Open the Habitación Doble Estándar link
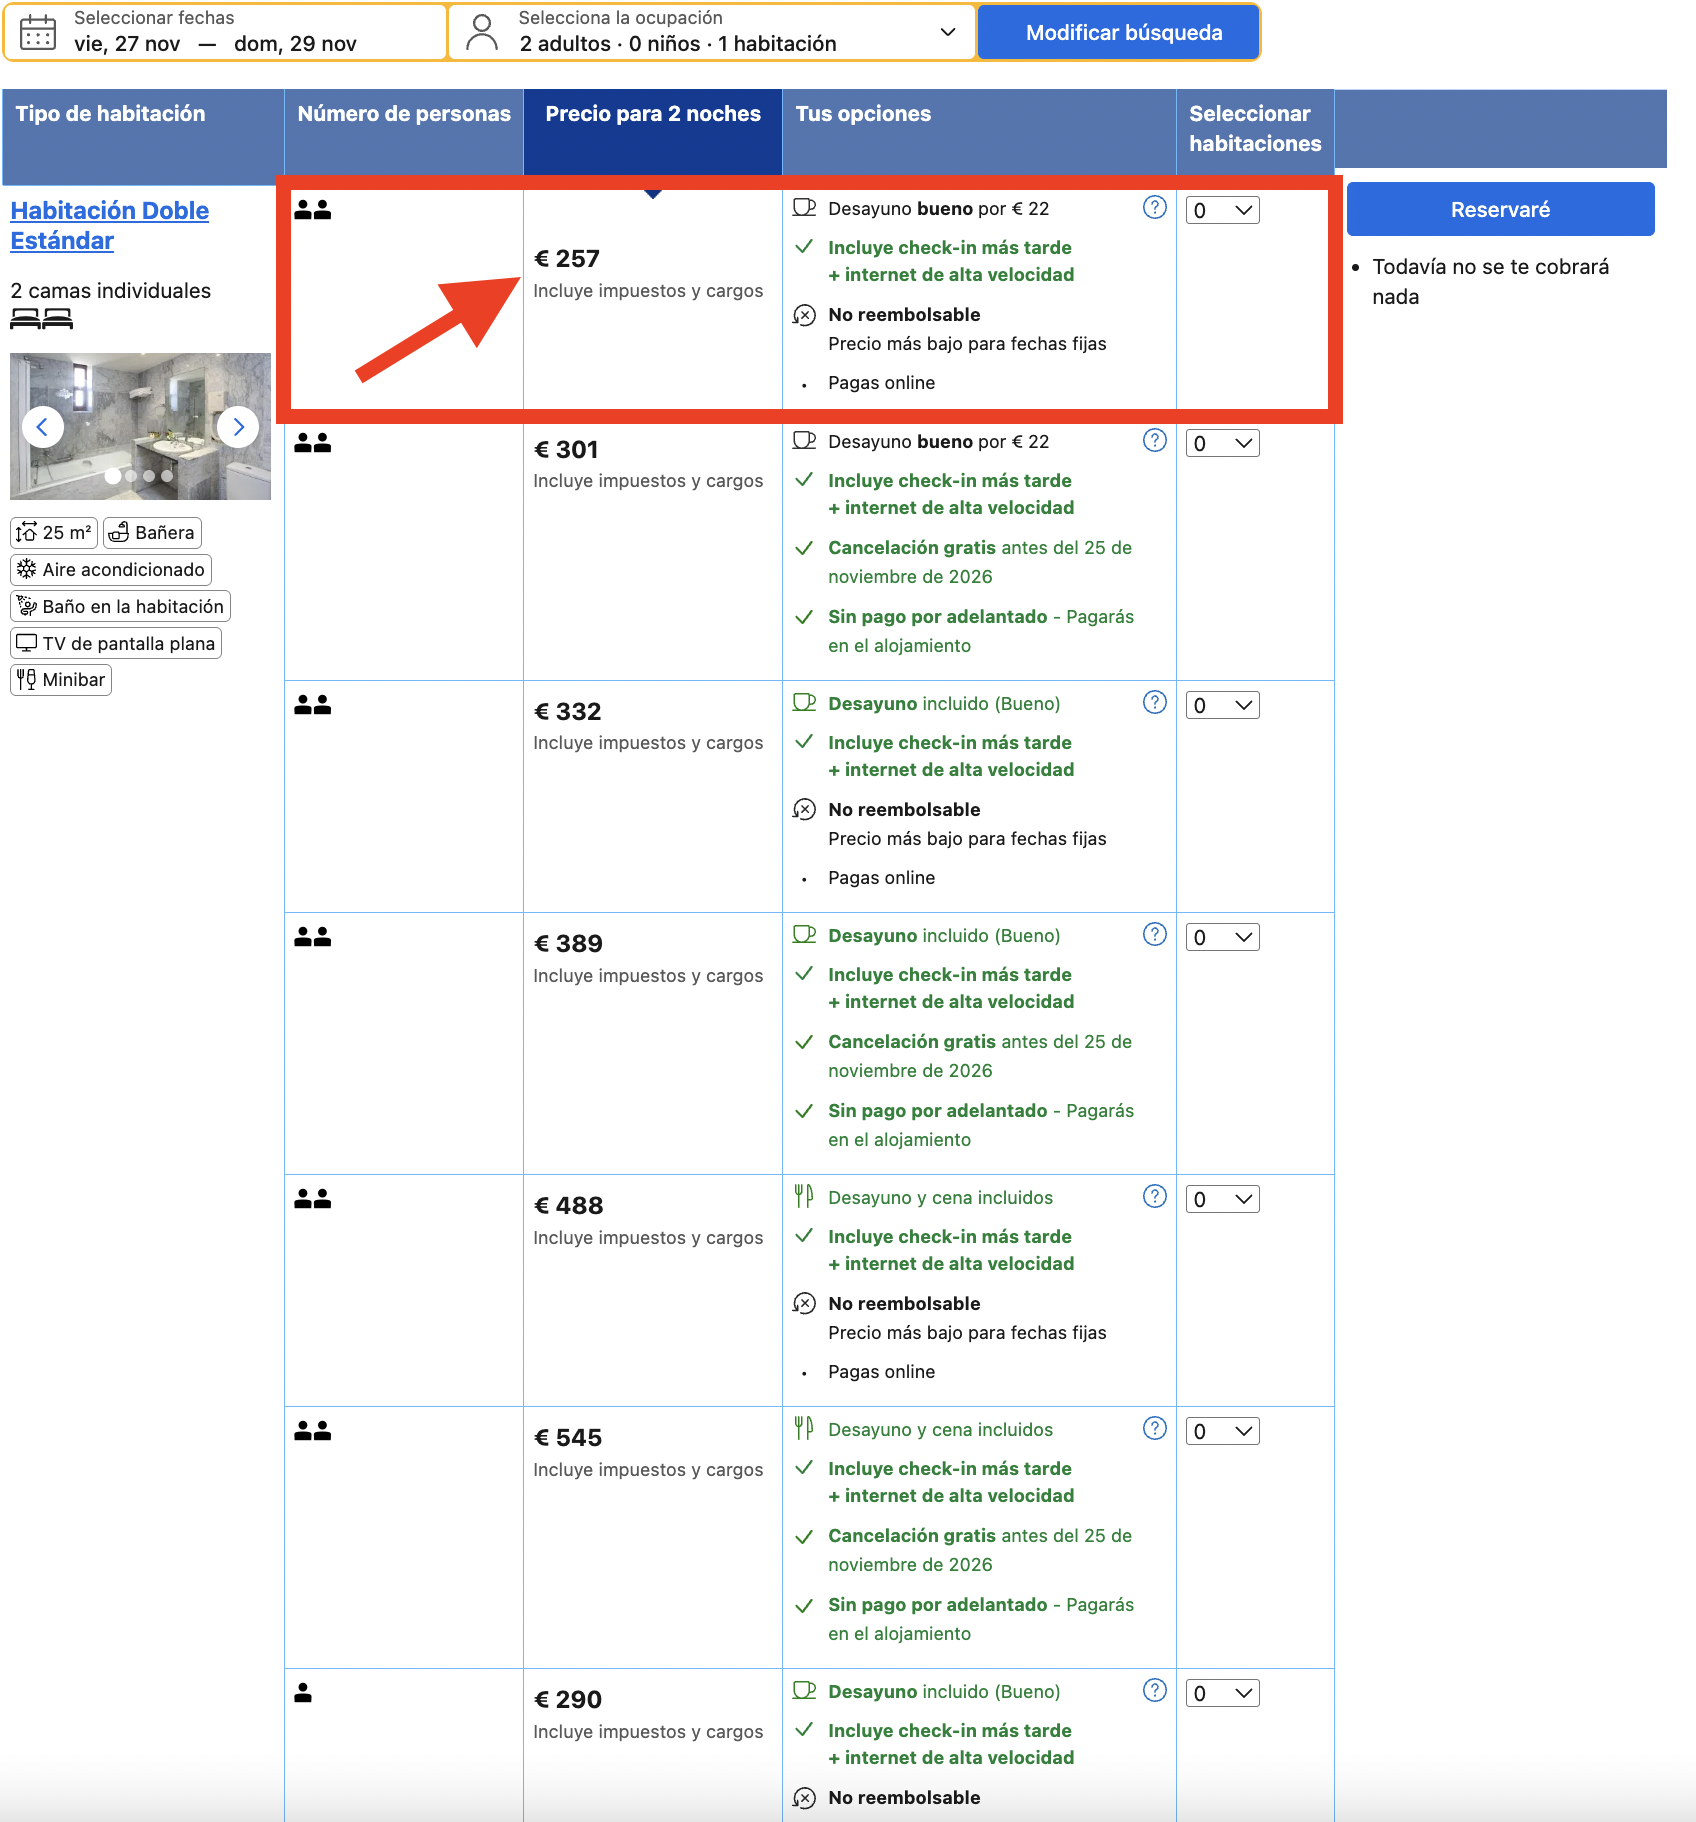 pyautogui.click(x=110, y=225)
